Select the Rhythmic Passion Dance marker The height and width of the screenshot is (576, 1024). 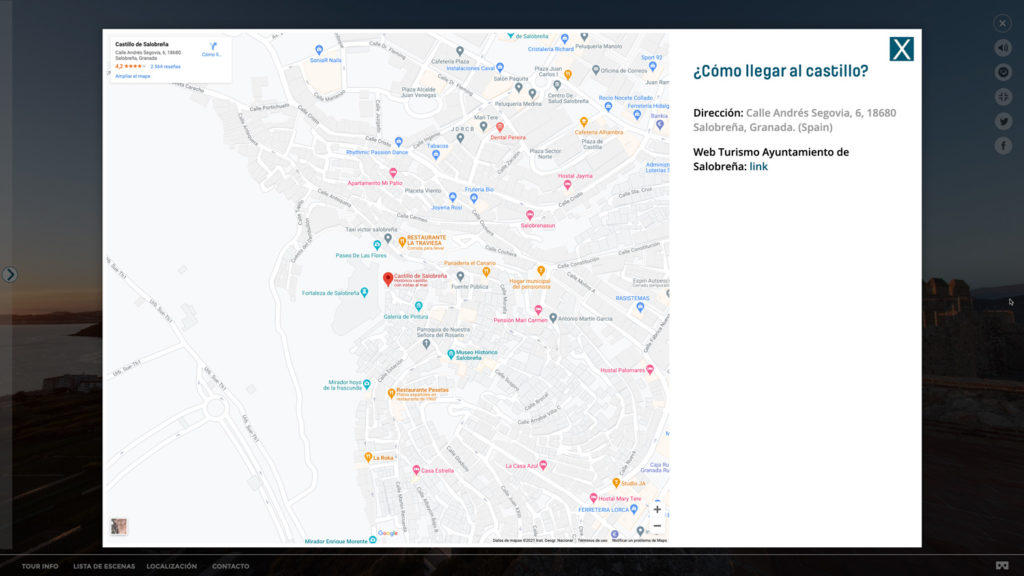click(x=399, y=142)
